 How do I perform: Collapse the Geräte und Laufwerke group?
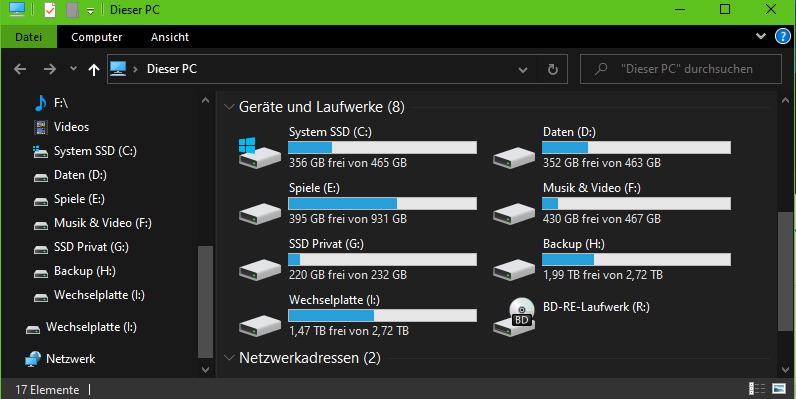[x=229, y=107]
